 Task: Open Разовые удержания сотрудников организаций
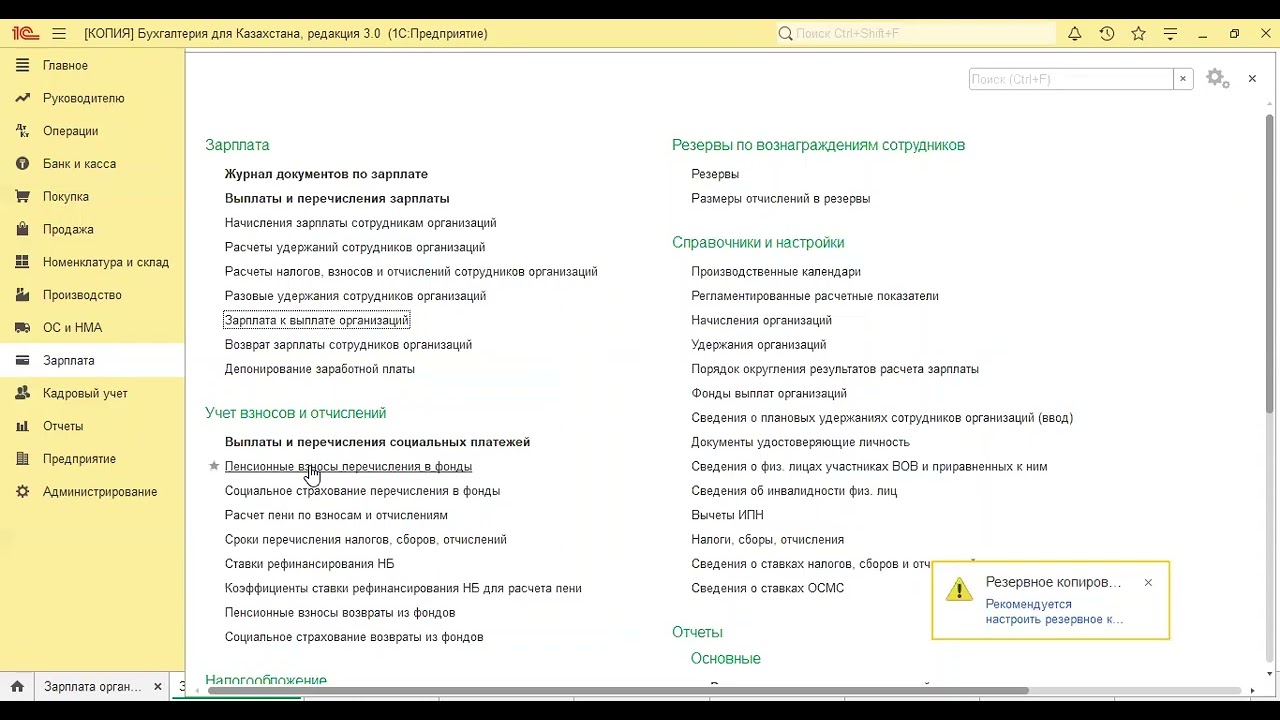[x=355, y=296]
